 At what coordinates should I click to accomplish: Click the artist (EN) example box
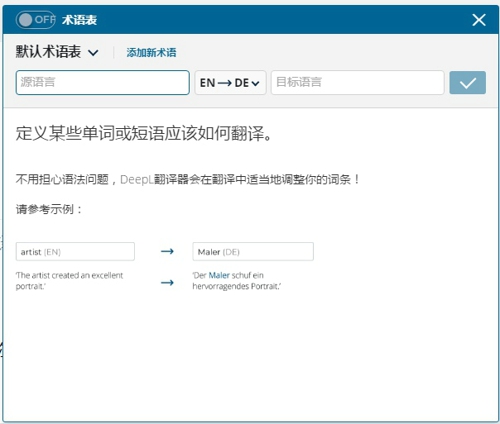(x=75, y=252)
